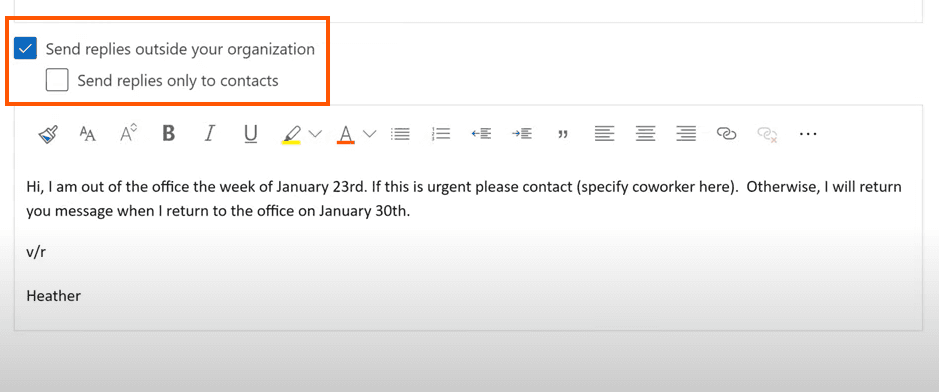Image resolution: width=939 pixels, height=392 pixels.
Task: Open the font size tool
Action: 87,134
